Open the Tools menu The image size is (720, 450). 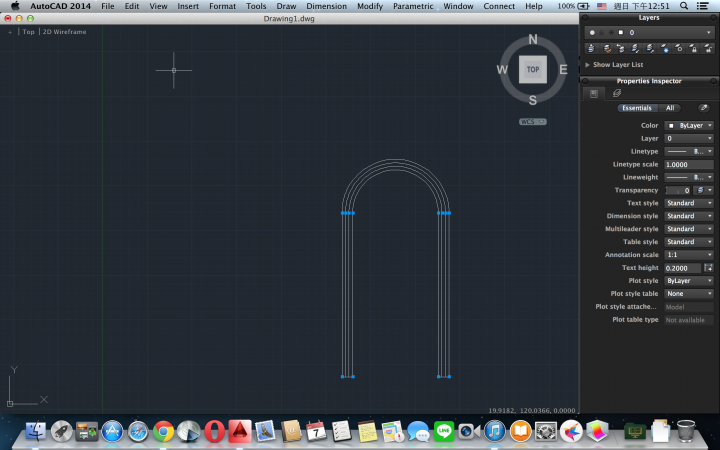coord(256,6)
